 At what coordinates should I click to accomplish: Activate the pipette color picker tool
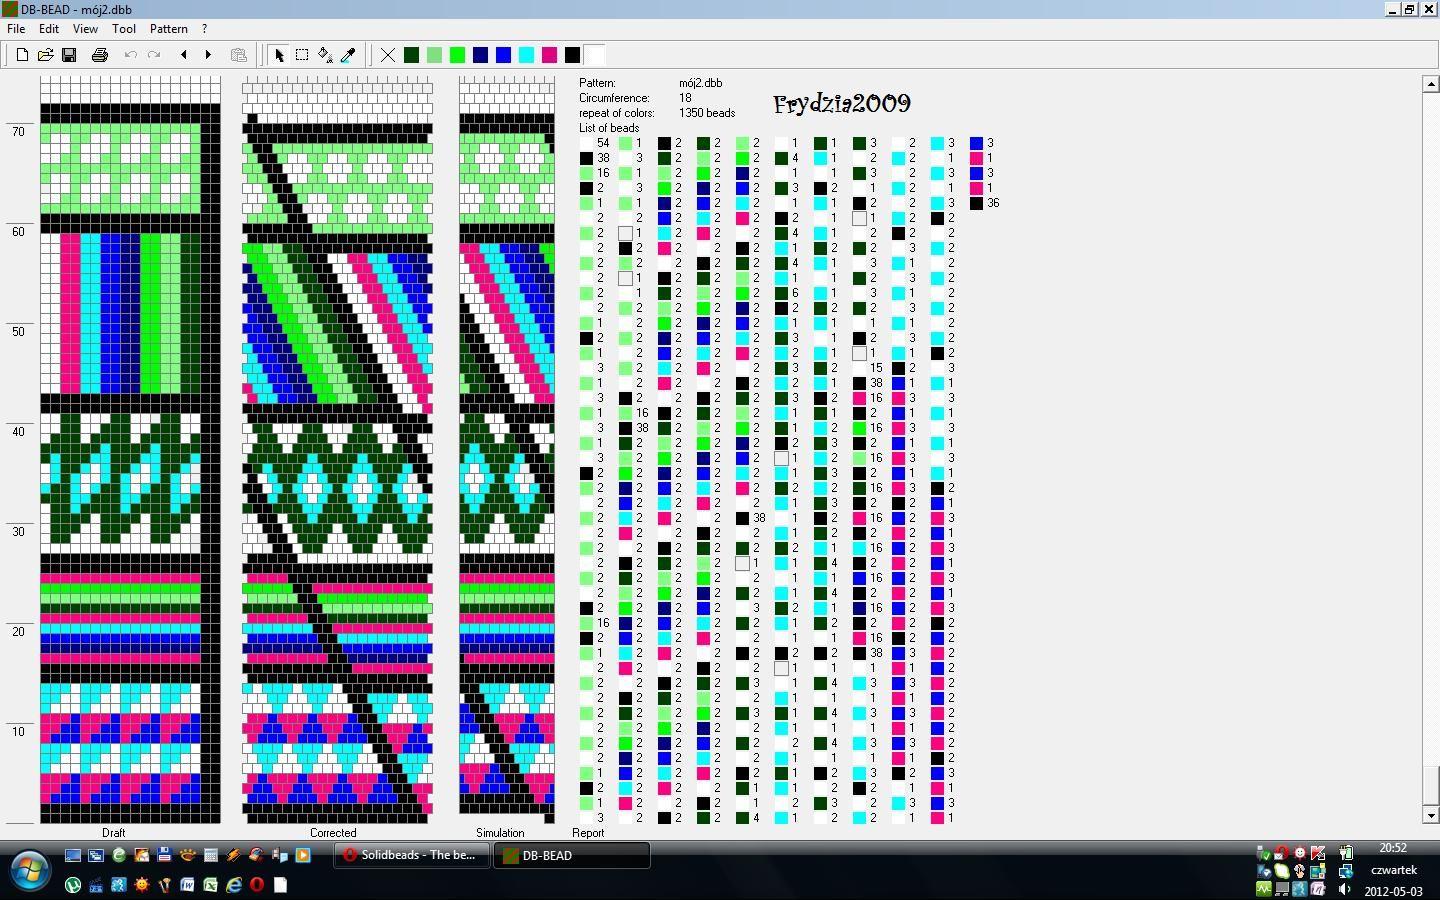[x=348, y=55]
